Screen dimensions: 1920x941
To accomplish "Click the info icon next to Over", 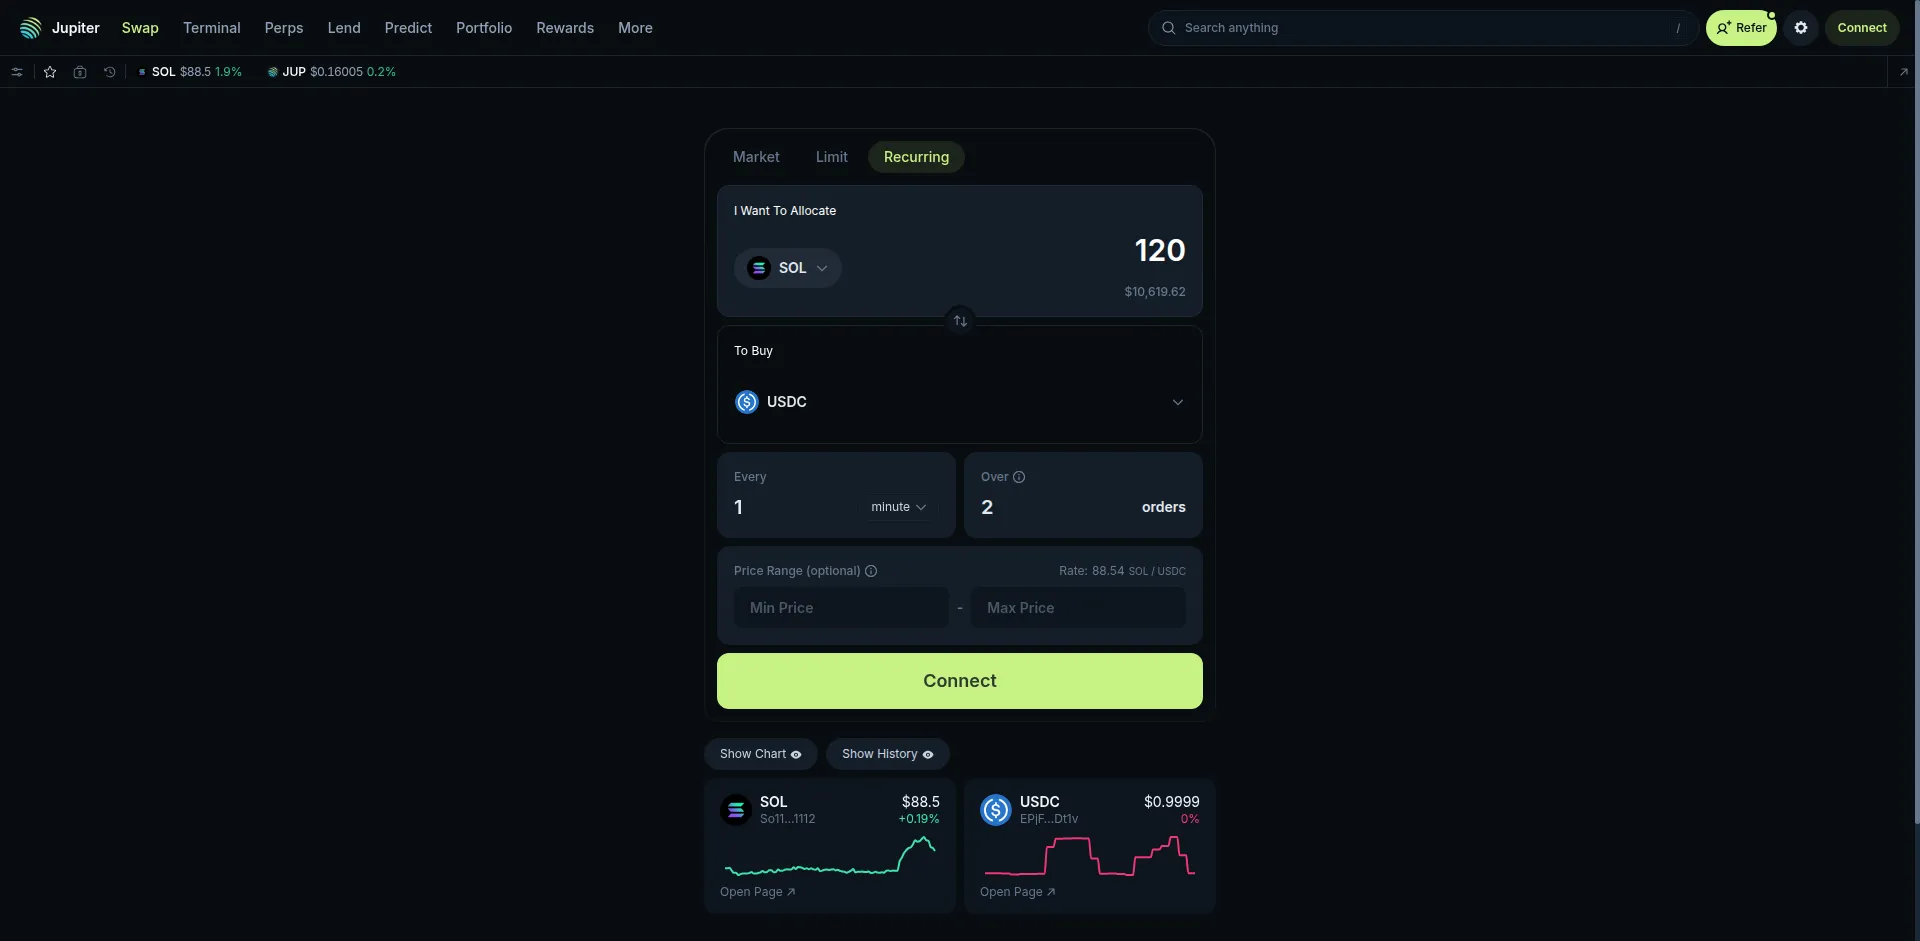I will pyautogui.click(x=1019, y=477).
